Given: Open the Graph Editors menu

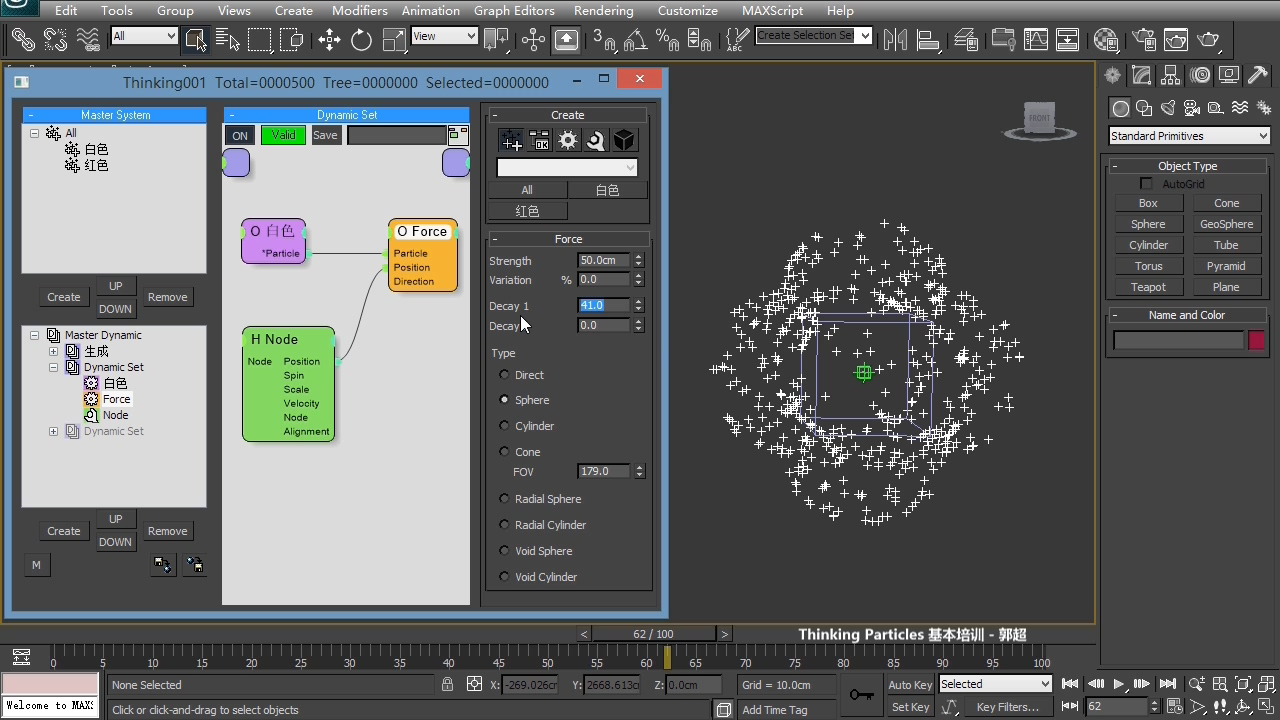Looking at the screenshot, I should [514, 10].
